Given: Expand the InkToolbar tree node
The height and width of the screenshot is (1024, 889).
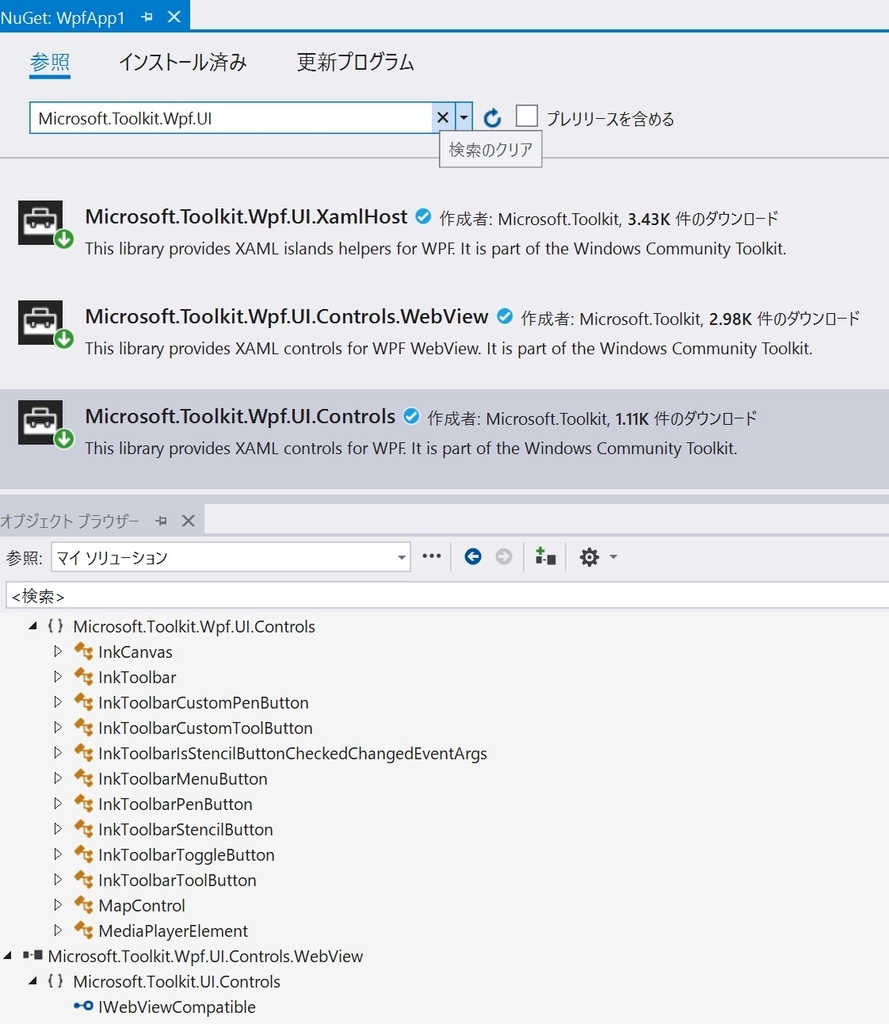Looking at the screenshot, I should pos(58,677).
